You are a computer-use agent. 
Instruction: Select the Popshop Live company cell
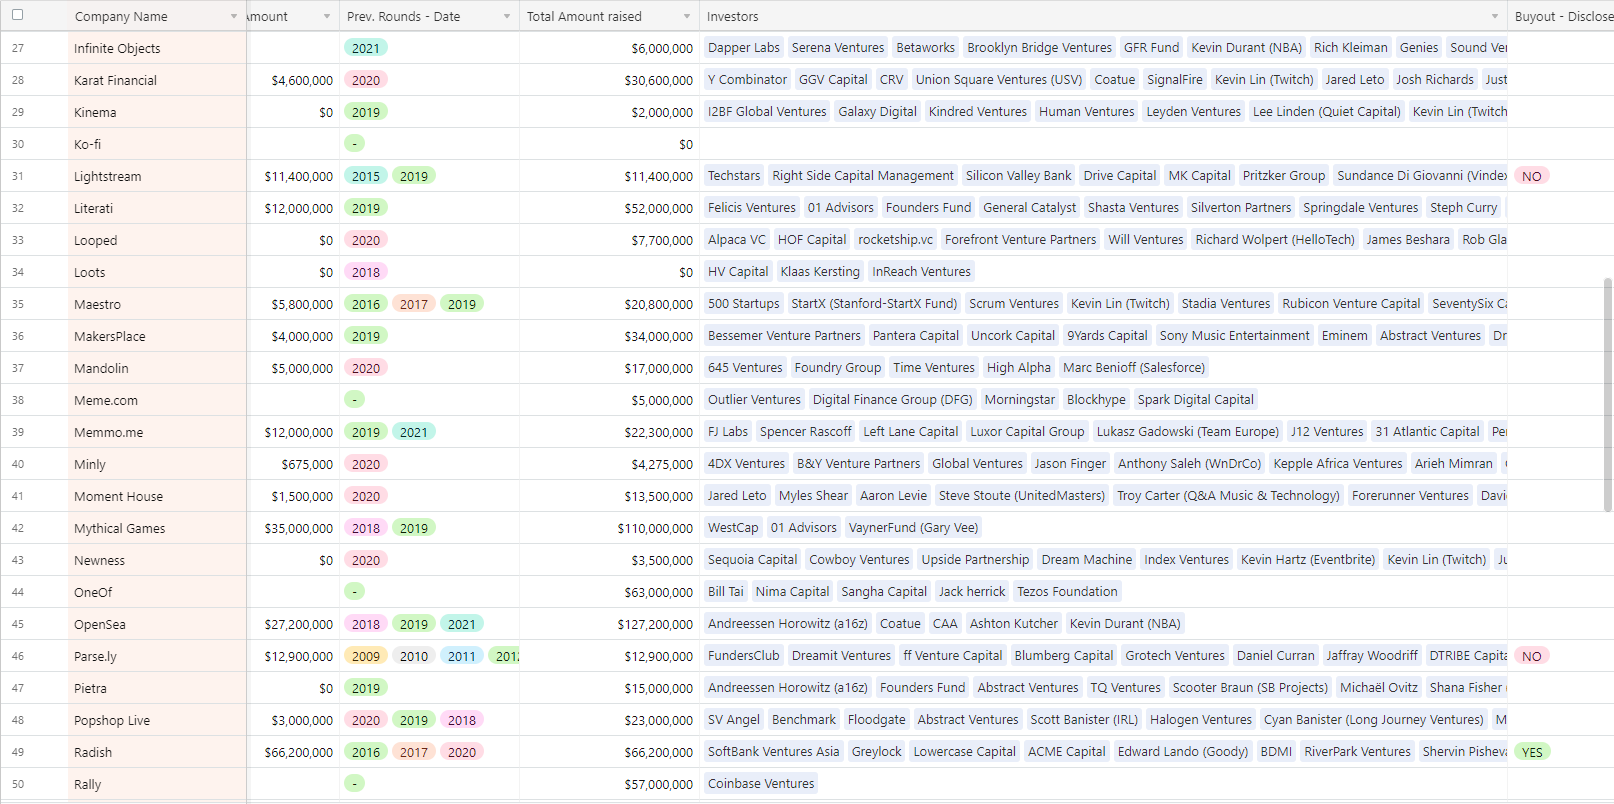click(x=157, y=720)
